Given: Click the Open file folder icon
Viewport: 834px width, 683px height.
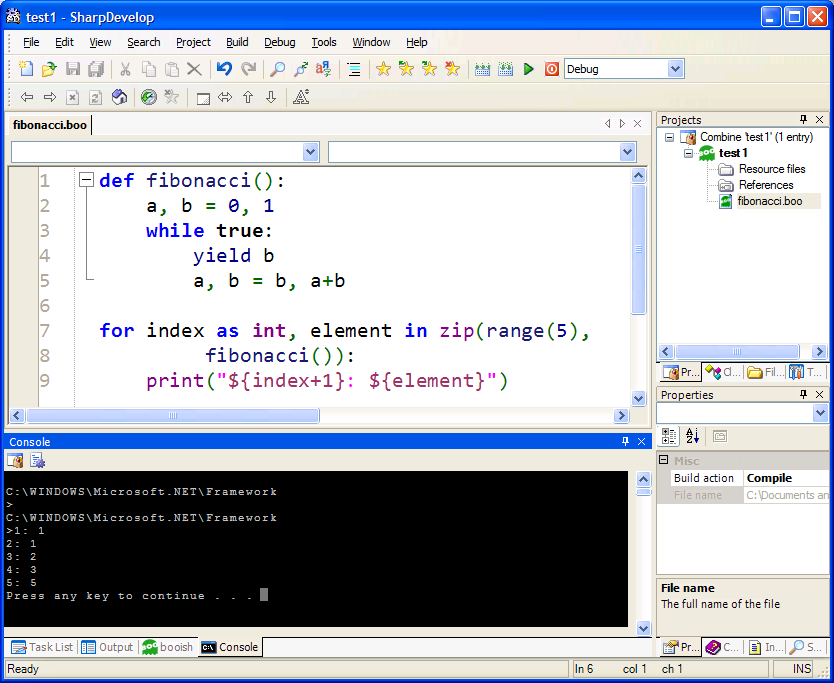Looking at the screenshot, I should tap(49, 69).
